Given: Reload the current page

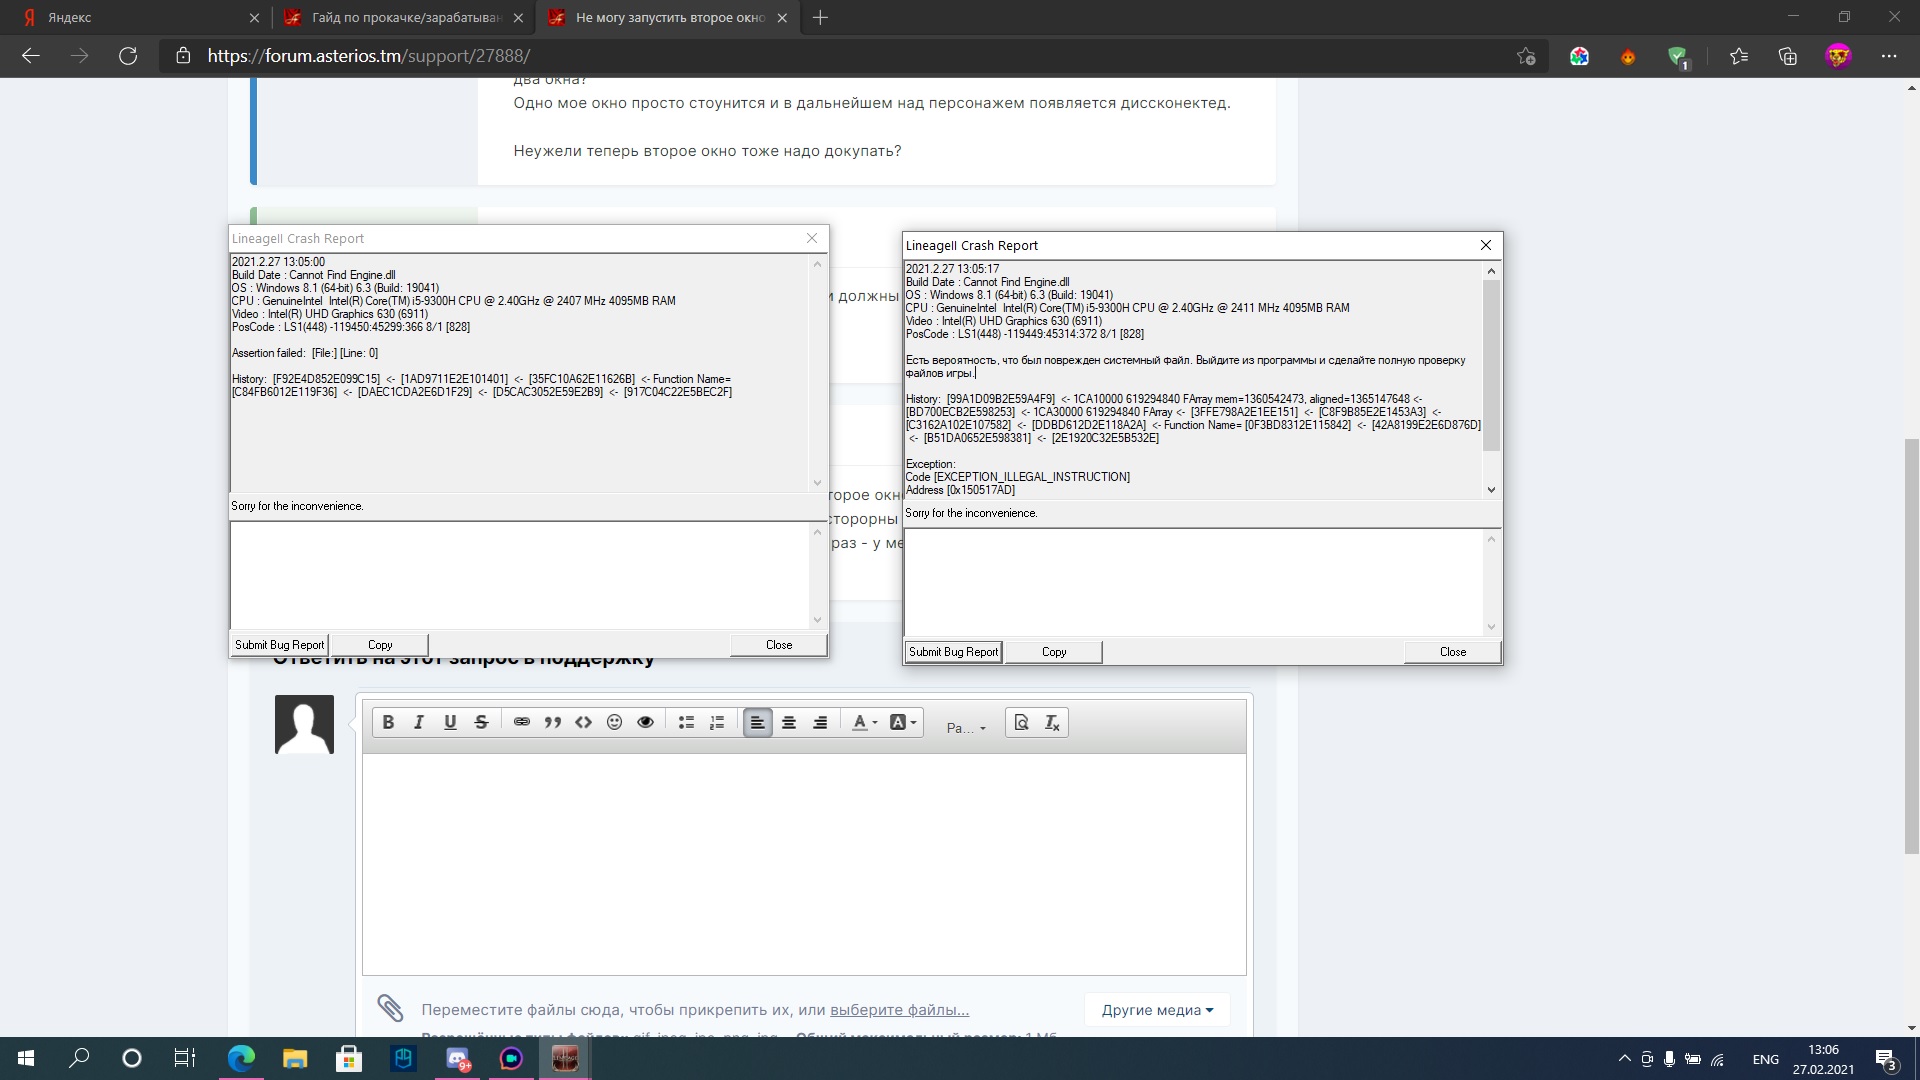Looking at the screenshot, I should coord(128,56).
